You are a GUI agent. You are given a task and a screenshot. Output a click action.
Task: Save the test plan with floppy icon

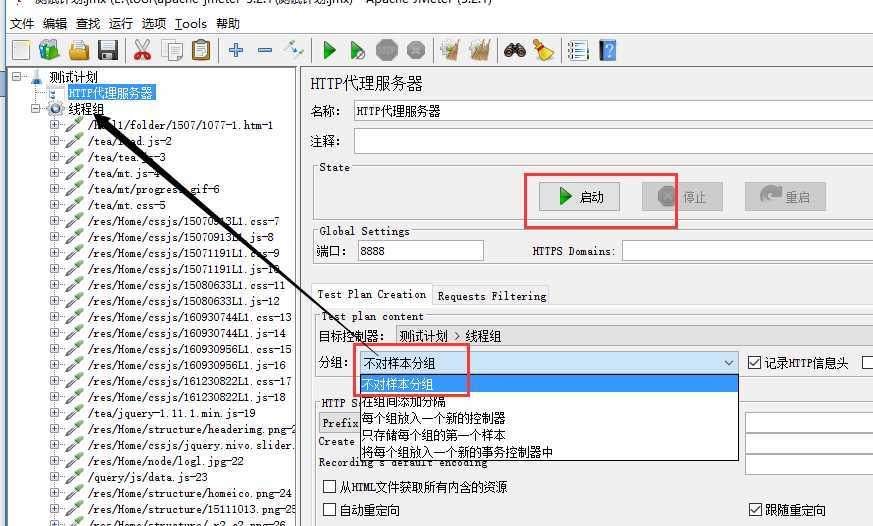pos(107,51)
